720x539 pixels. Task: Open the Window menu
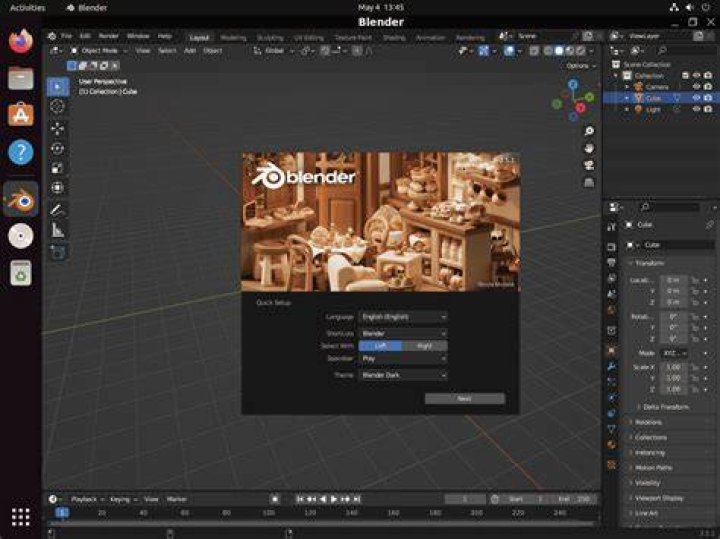click(138, 36)
